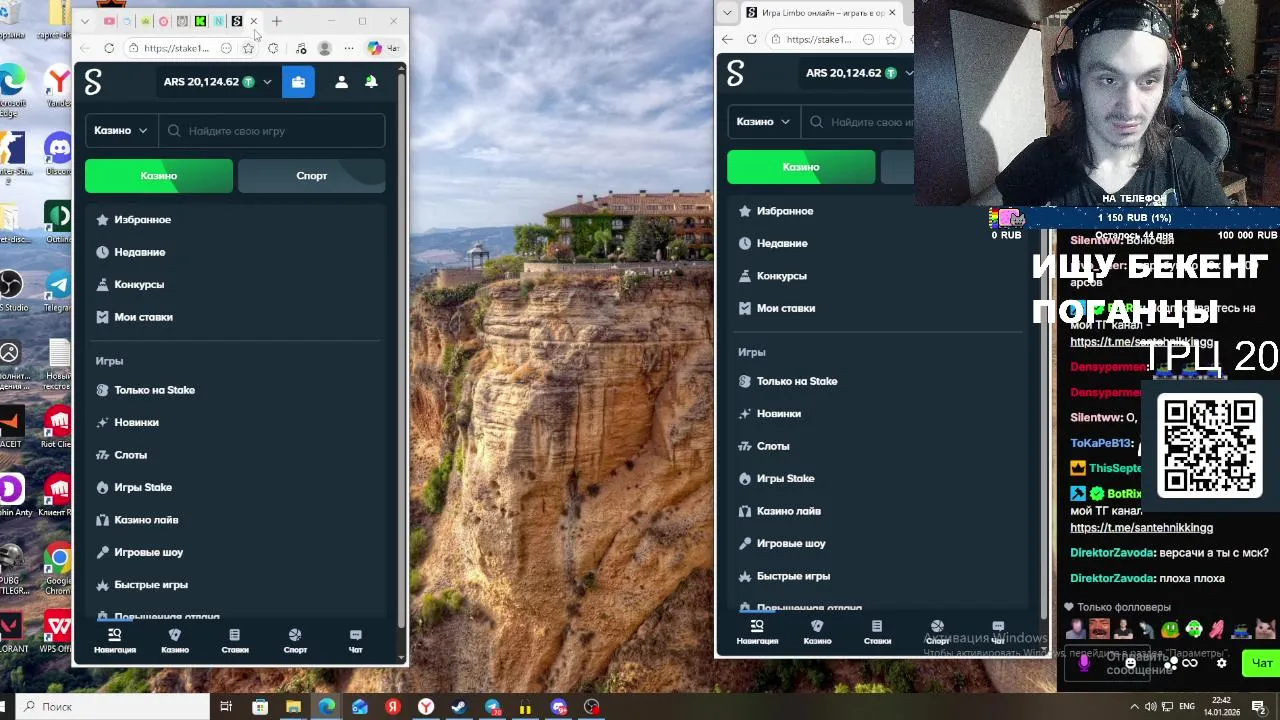Open Избранное in the right window menu

coord(785,211)
